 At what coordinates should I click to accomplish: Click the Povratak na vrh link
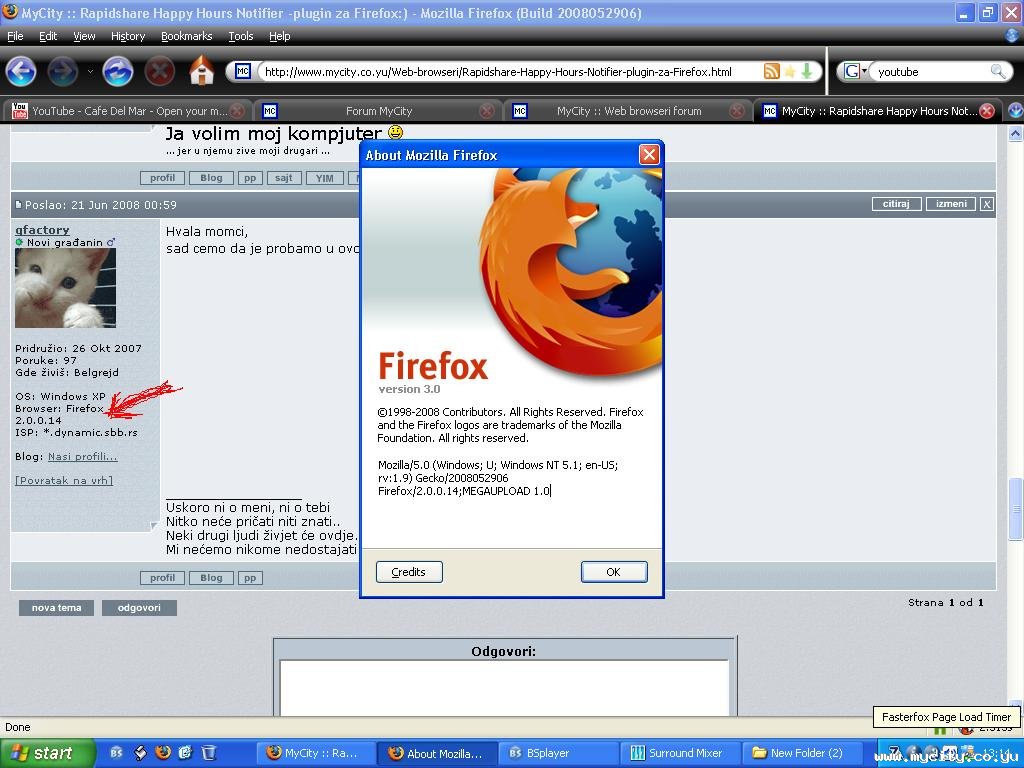pos(64,481)
